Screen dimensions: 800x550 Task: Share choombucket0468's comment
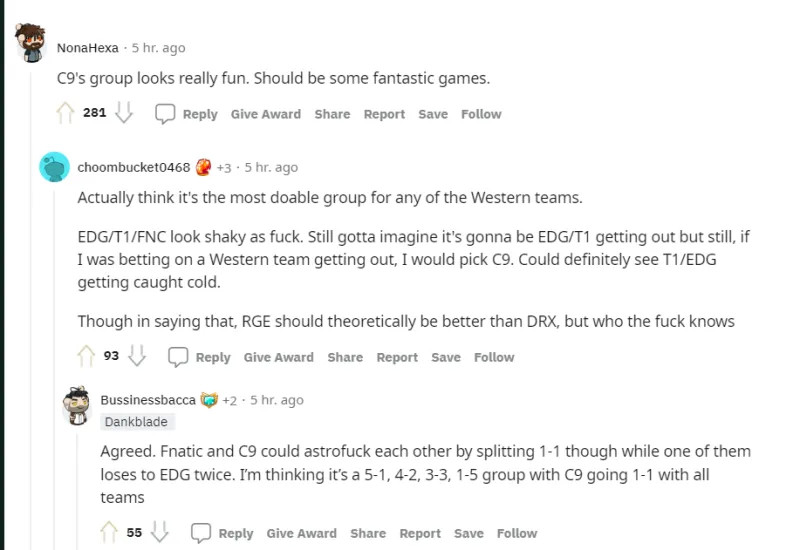tap(345, 357)
